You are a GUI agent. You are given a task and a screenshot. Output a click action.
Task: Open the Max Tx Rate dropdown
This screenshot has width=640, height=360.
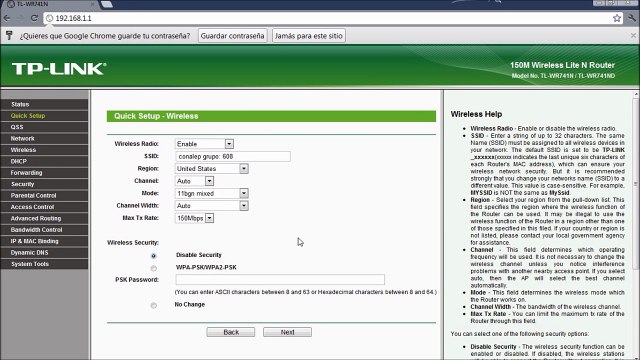click(x=194, y=218)
